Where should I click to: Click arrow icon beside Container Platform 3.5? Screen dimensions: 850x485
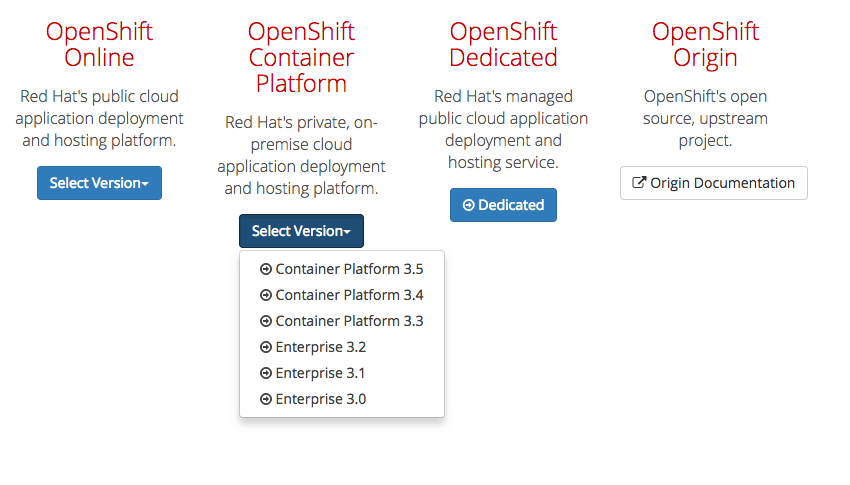click(x=266, y=269)
